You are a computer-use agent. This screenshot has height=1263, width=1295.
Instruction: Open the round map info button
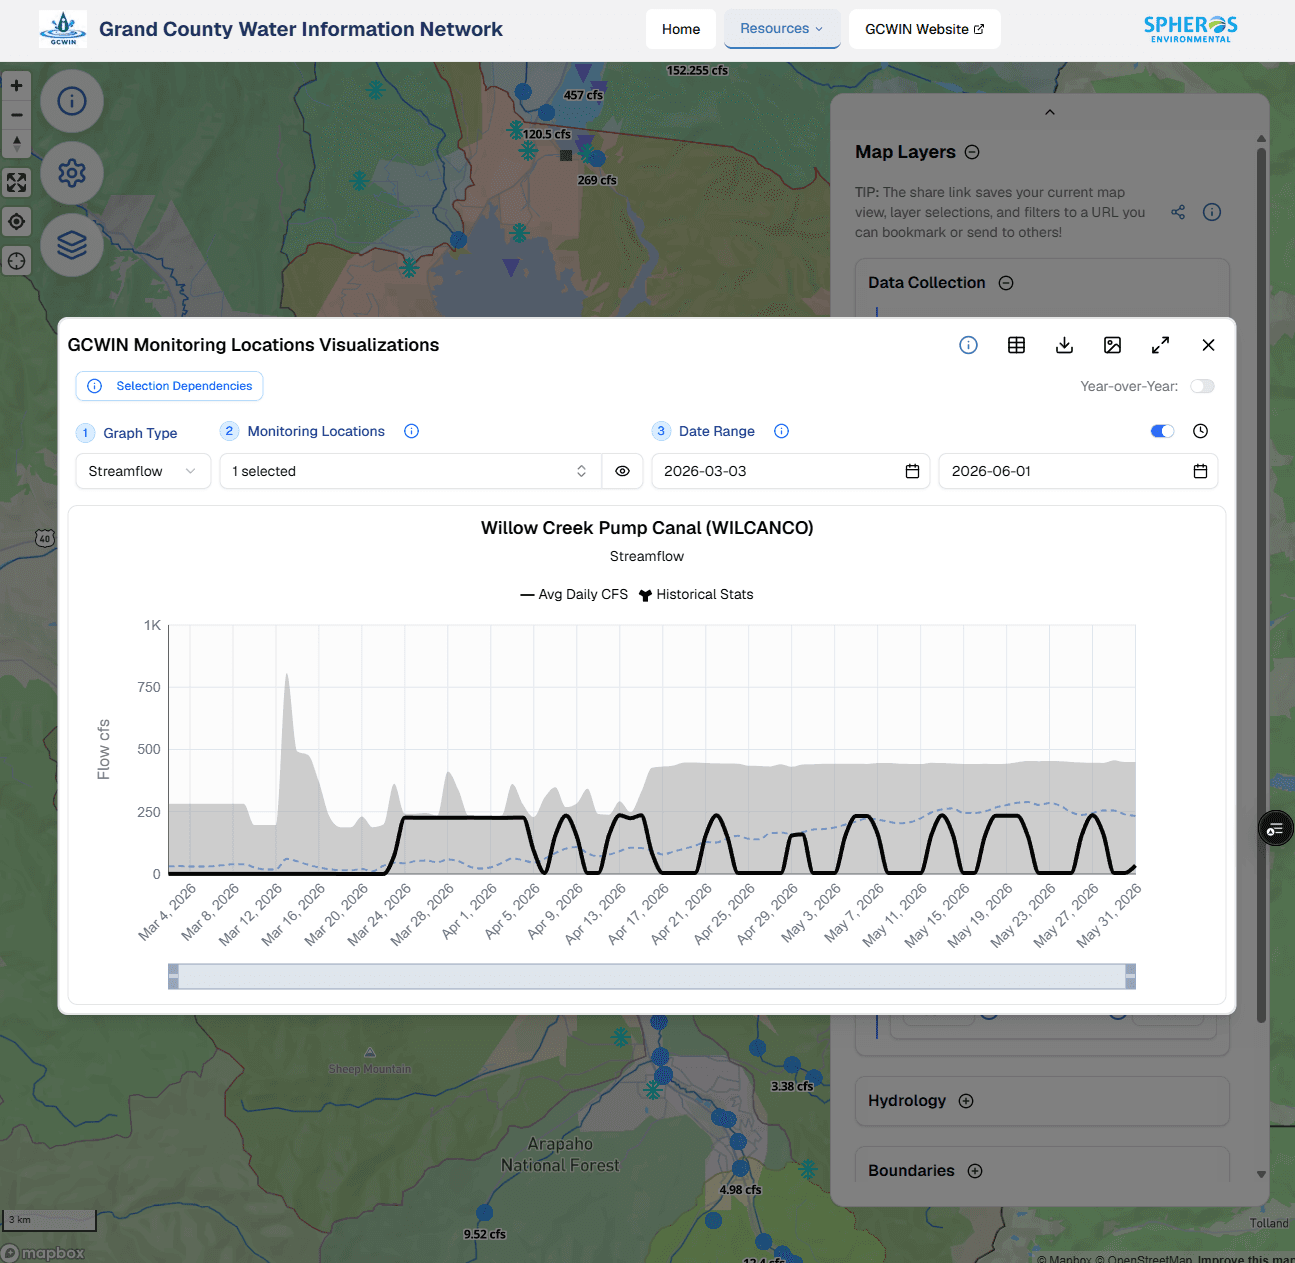72,101
